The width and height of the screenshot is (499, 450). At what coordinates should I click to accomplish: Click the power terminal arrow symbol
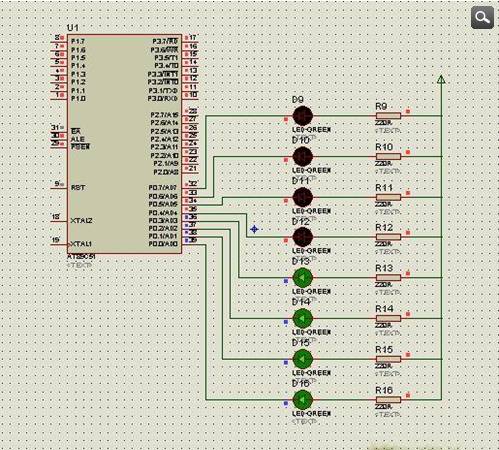(441, 79)
